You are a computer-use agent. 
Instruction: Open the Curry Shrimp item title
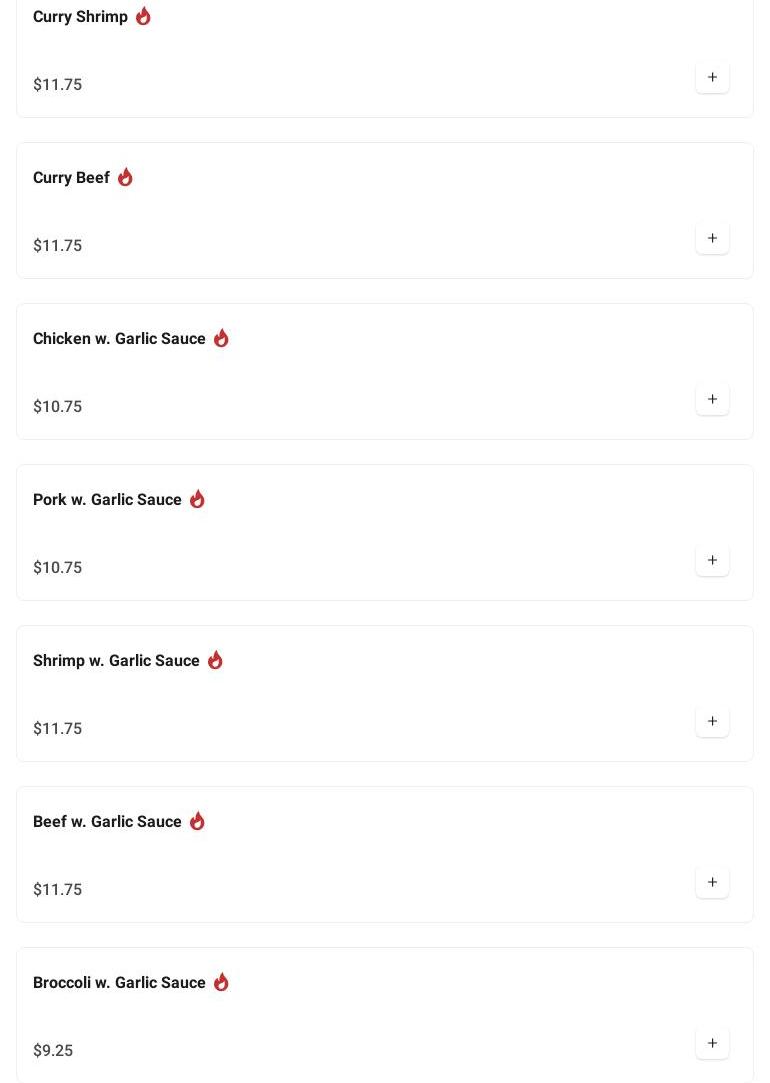(x=80, y=17)
